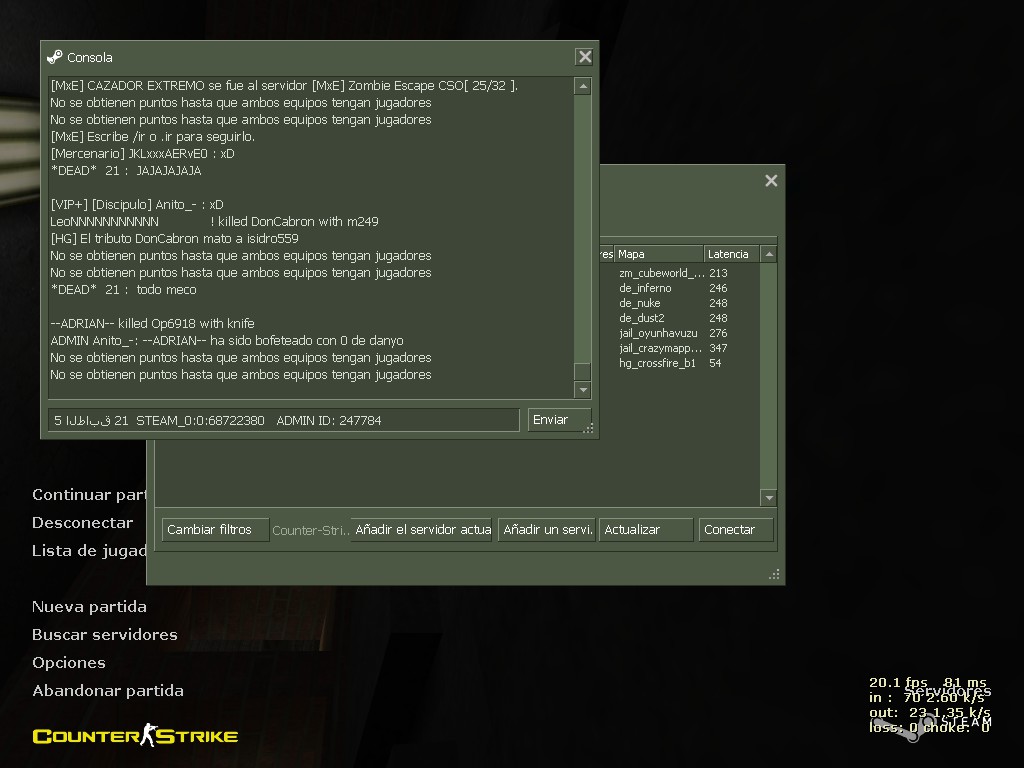Screen dimensions: 1024x768
Task: Click Continuar partida menu item
Action: pyautogui.click(x=89, y=495)
